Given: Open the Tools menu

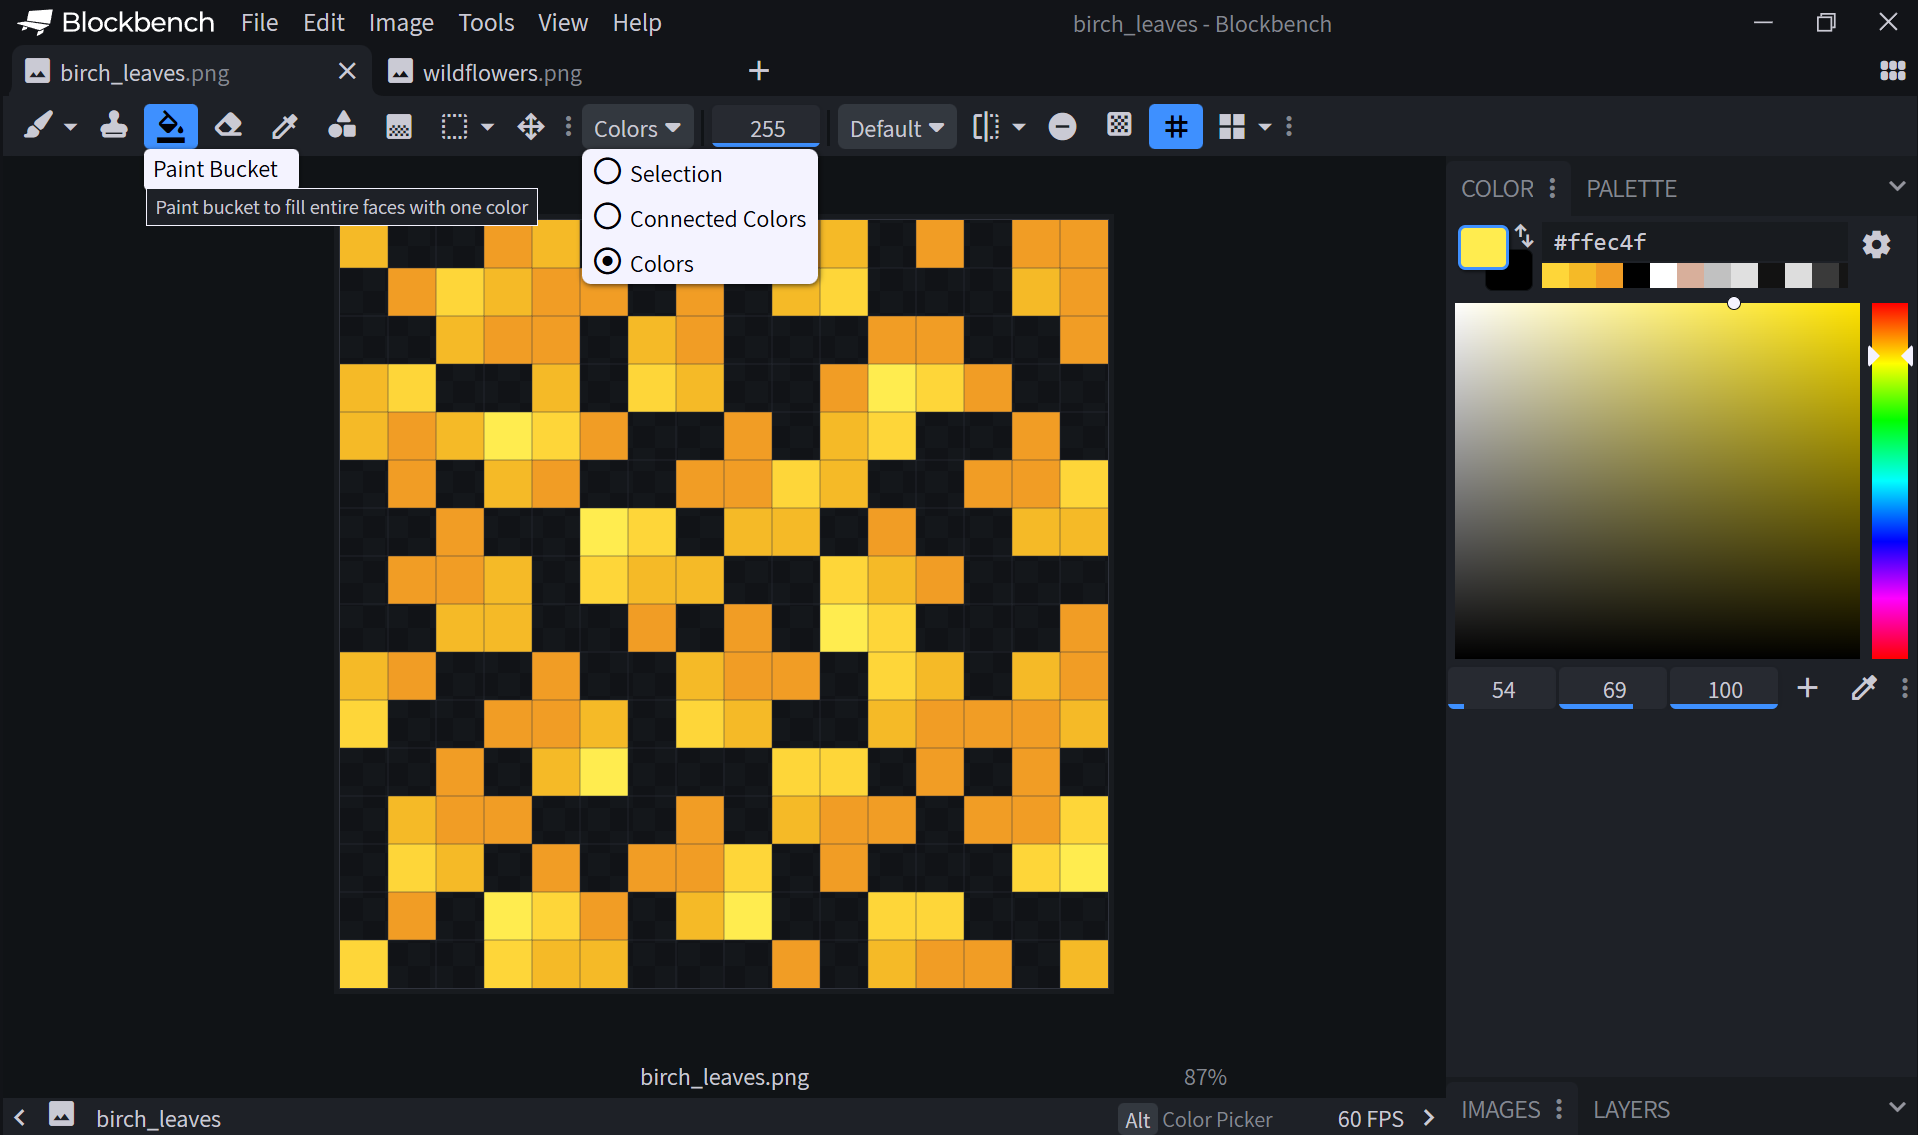Looking at the screenshot, I should click(486, 22).
